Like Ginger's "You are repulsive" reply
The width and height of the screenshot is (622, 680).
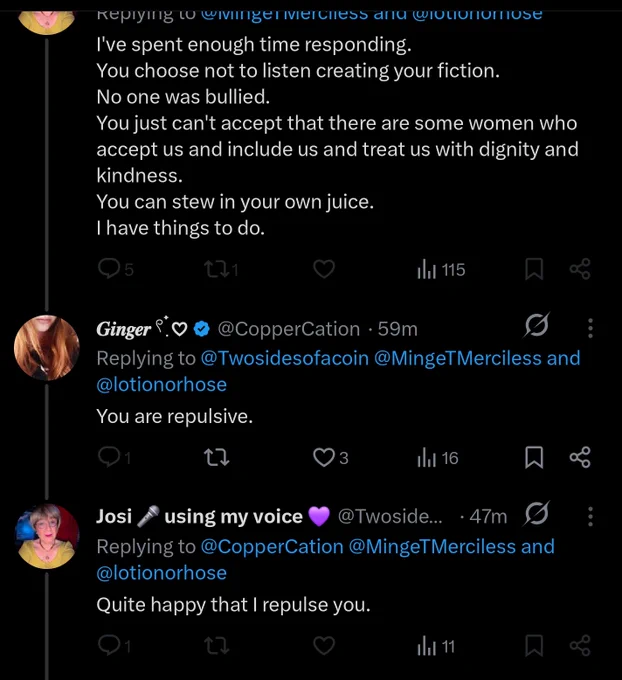click(324, 458)
